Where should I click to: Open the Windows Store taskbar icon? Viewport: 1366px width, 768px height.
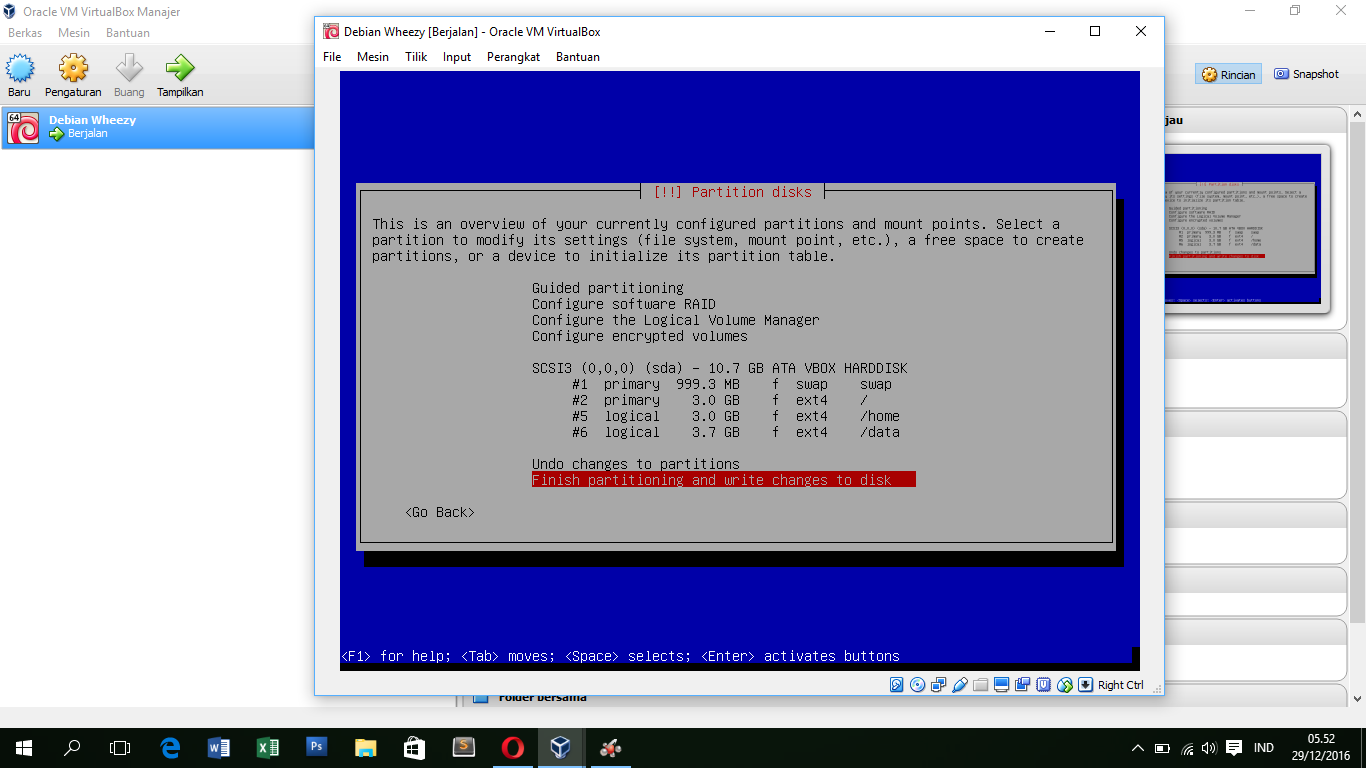click(415, 747)
